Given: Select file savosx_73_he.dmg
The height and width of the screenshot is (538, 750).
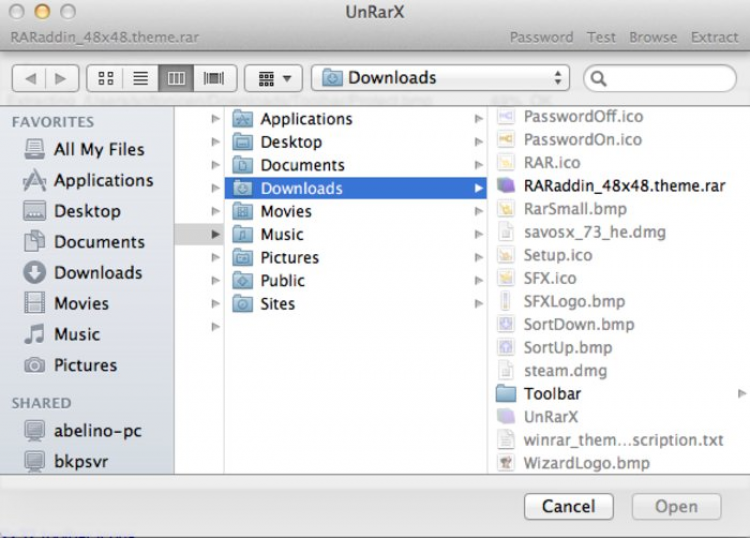Looking at the screenshot, I should pos(582,232).
